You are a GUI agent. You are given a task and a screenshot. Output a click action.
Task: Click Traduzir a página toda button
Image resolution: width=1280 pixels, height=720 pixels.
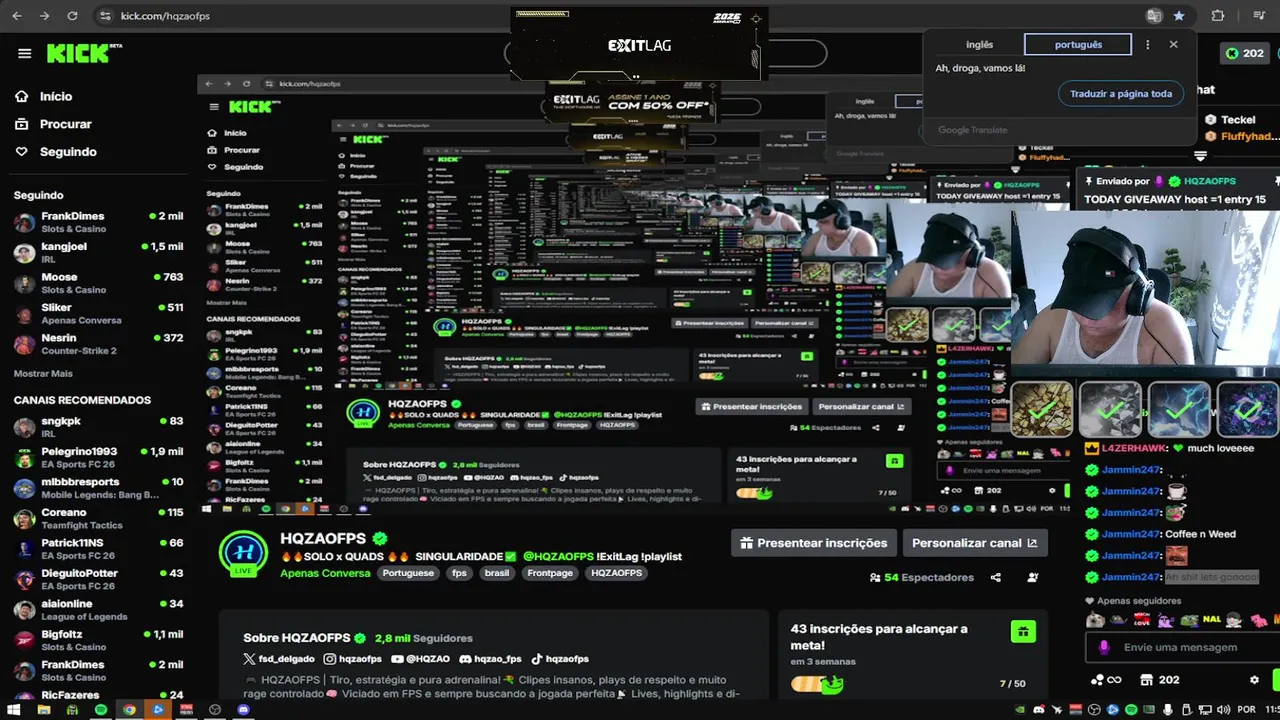coord(1121,94)
